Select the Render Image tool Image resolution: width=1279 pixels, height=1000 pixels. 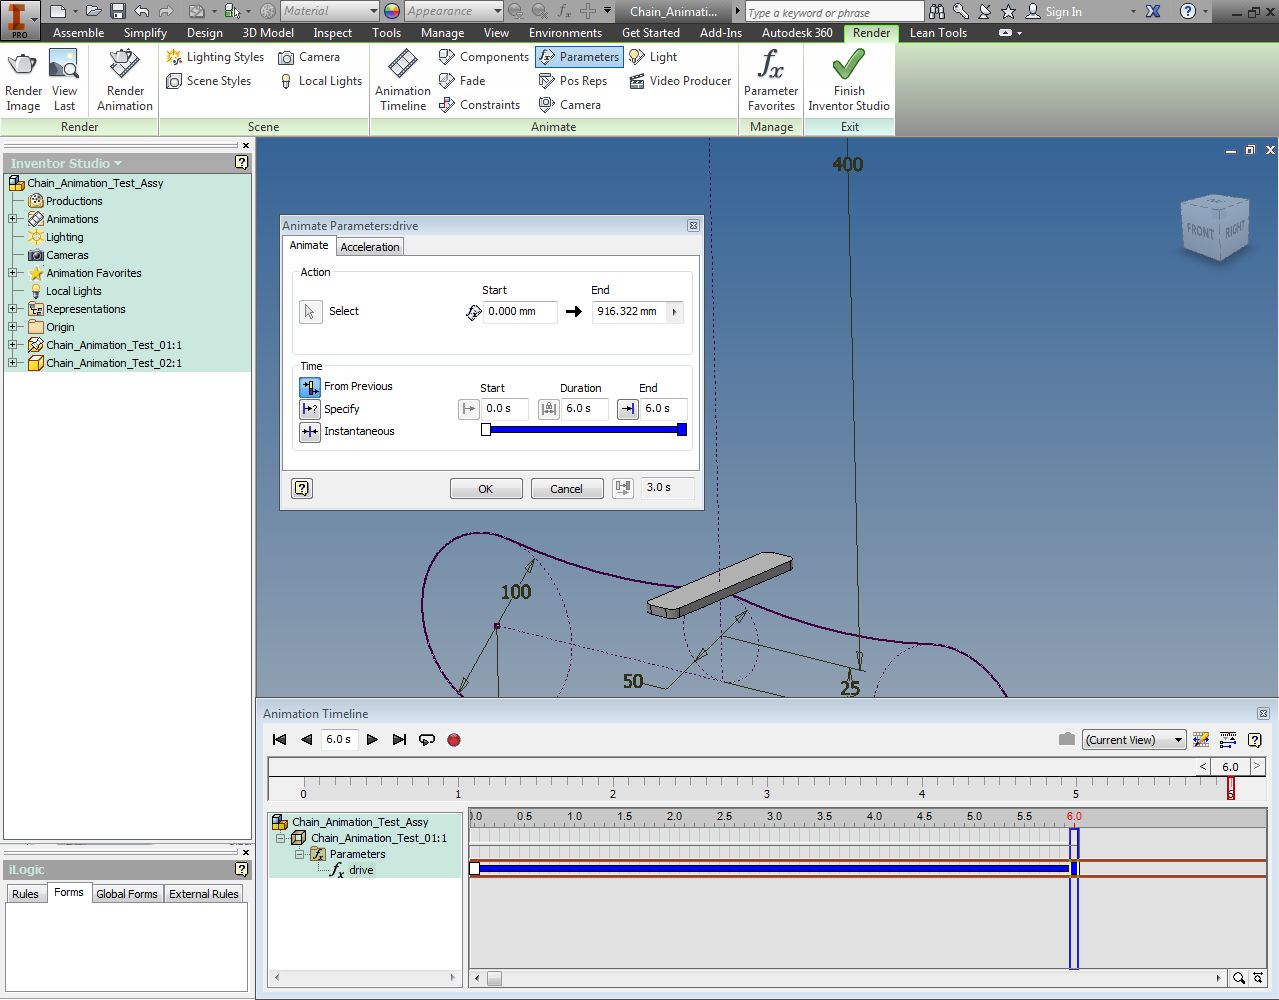[x=22, y=80]
